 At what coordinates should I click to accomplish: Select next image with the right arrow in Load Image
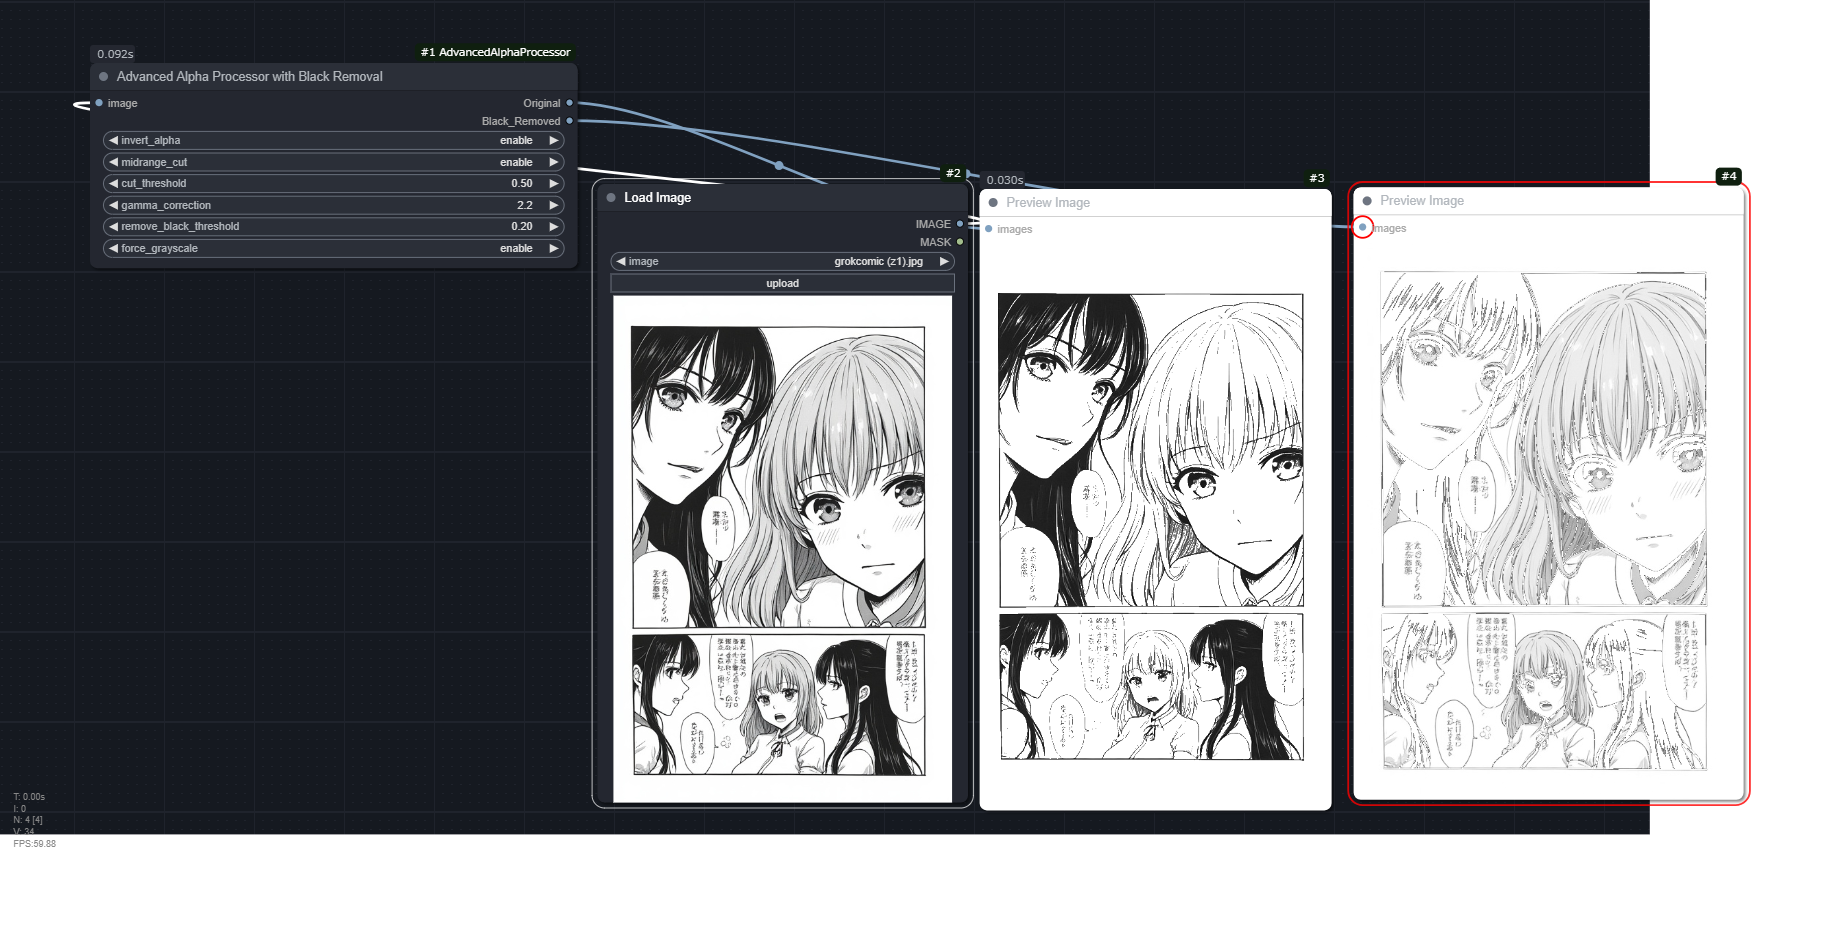click(x=943, y=262)
